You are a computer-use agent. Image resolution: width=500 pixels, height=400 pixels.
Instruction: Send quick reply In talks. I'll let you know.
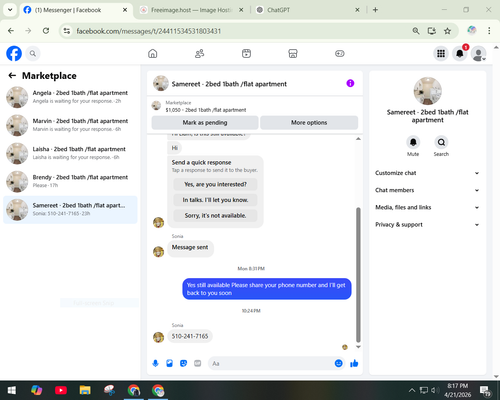pos(215,200)
